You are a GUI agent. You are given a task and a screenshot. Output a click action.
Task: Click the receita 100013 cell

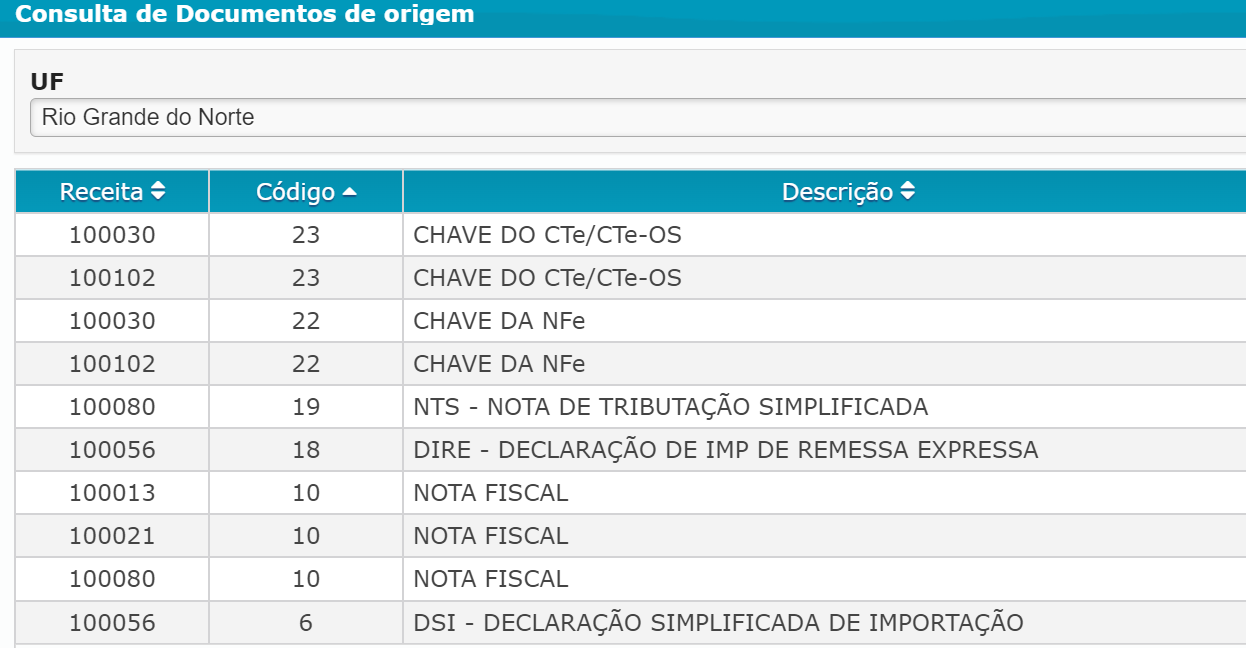point(112,493)
